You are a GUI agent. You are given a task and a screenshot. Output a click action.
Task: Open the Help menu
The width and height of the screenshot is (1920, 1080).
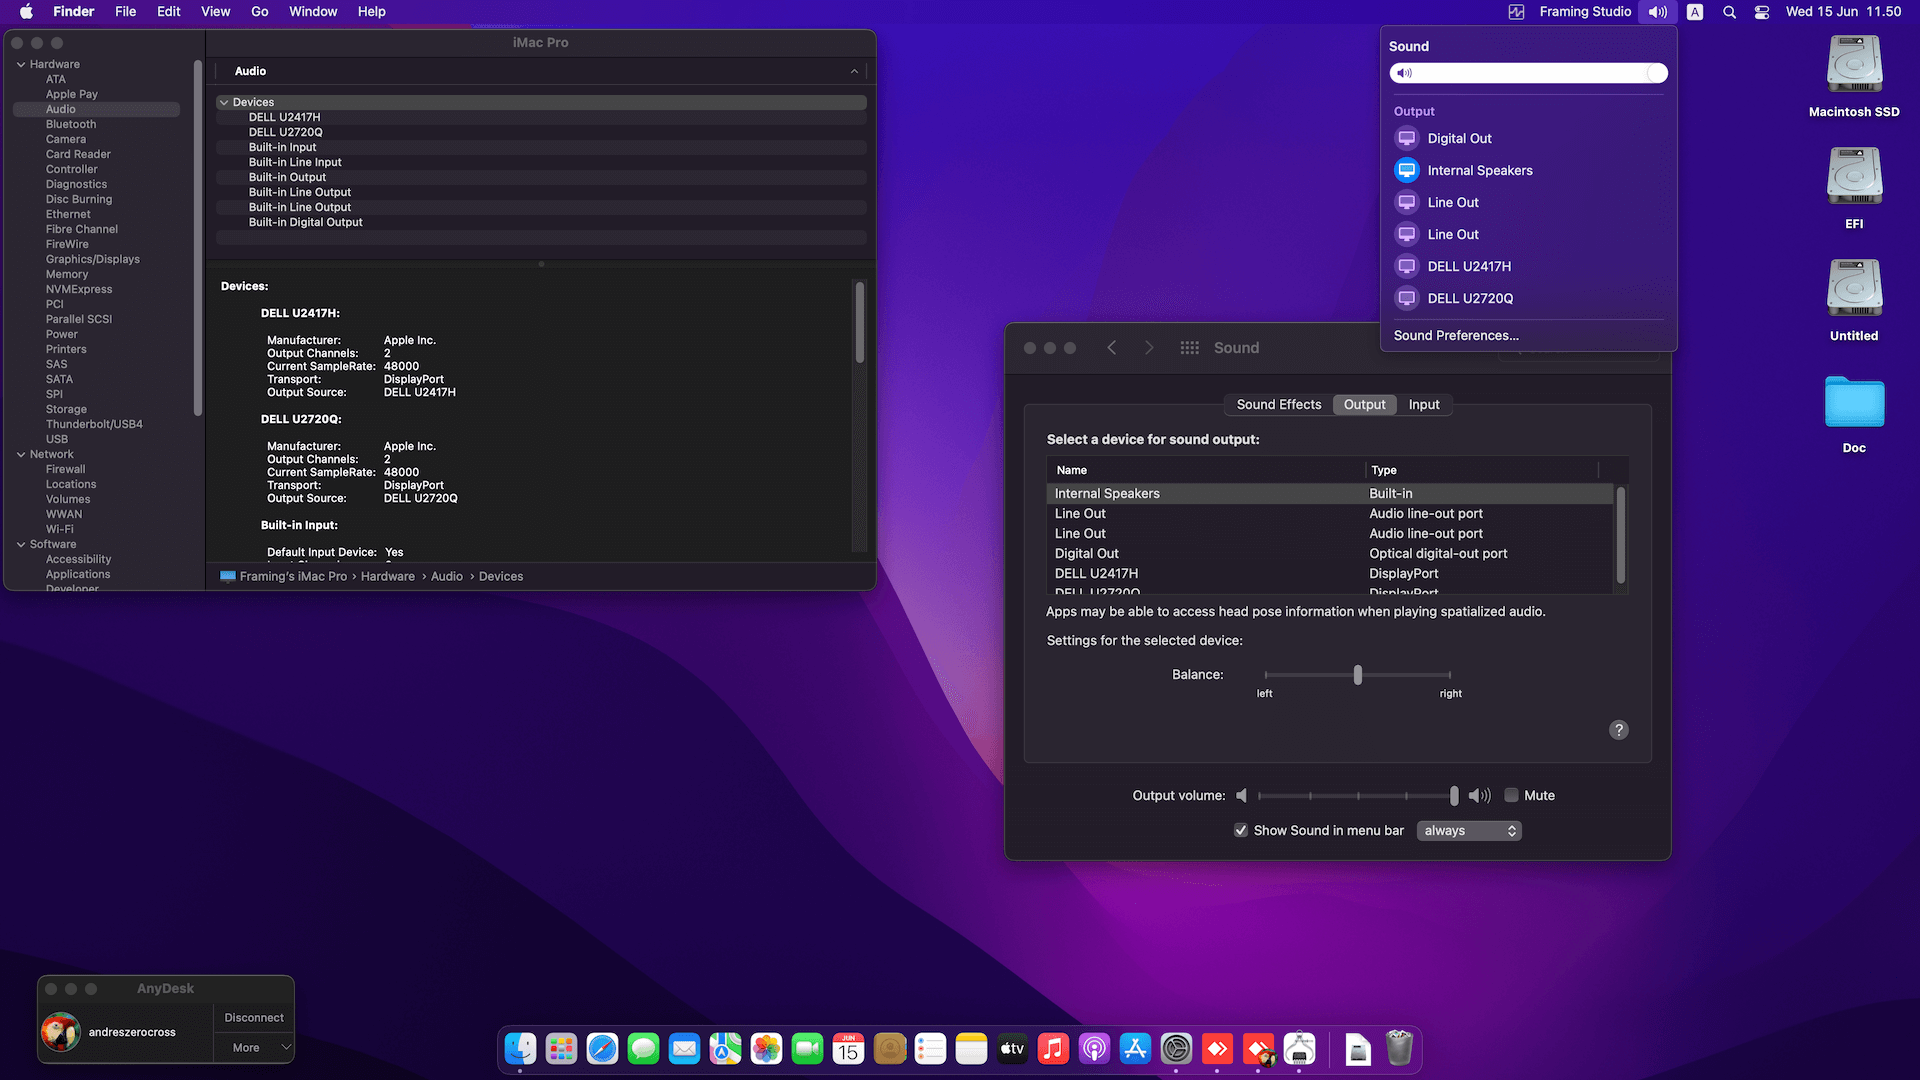coord(372,12)
